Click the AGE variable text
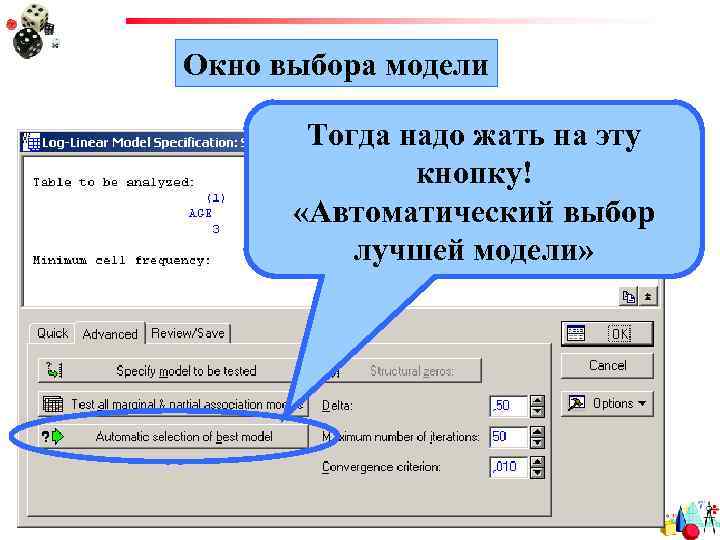The width and height of the screenshot is (720, 540). tap(200, 213)
